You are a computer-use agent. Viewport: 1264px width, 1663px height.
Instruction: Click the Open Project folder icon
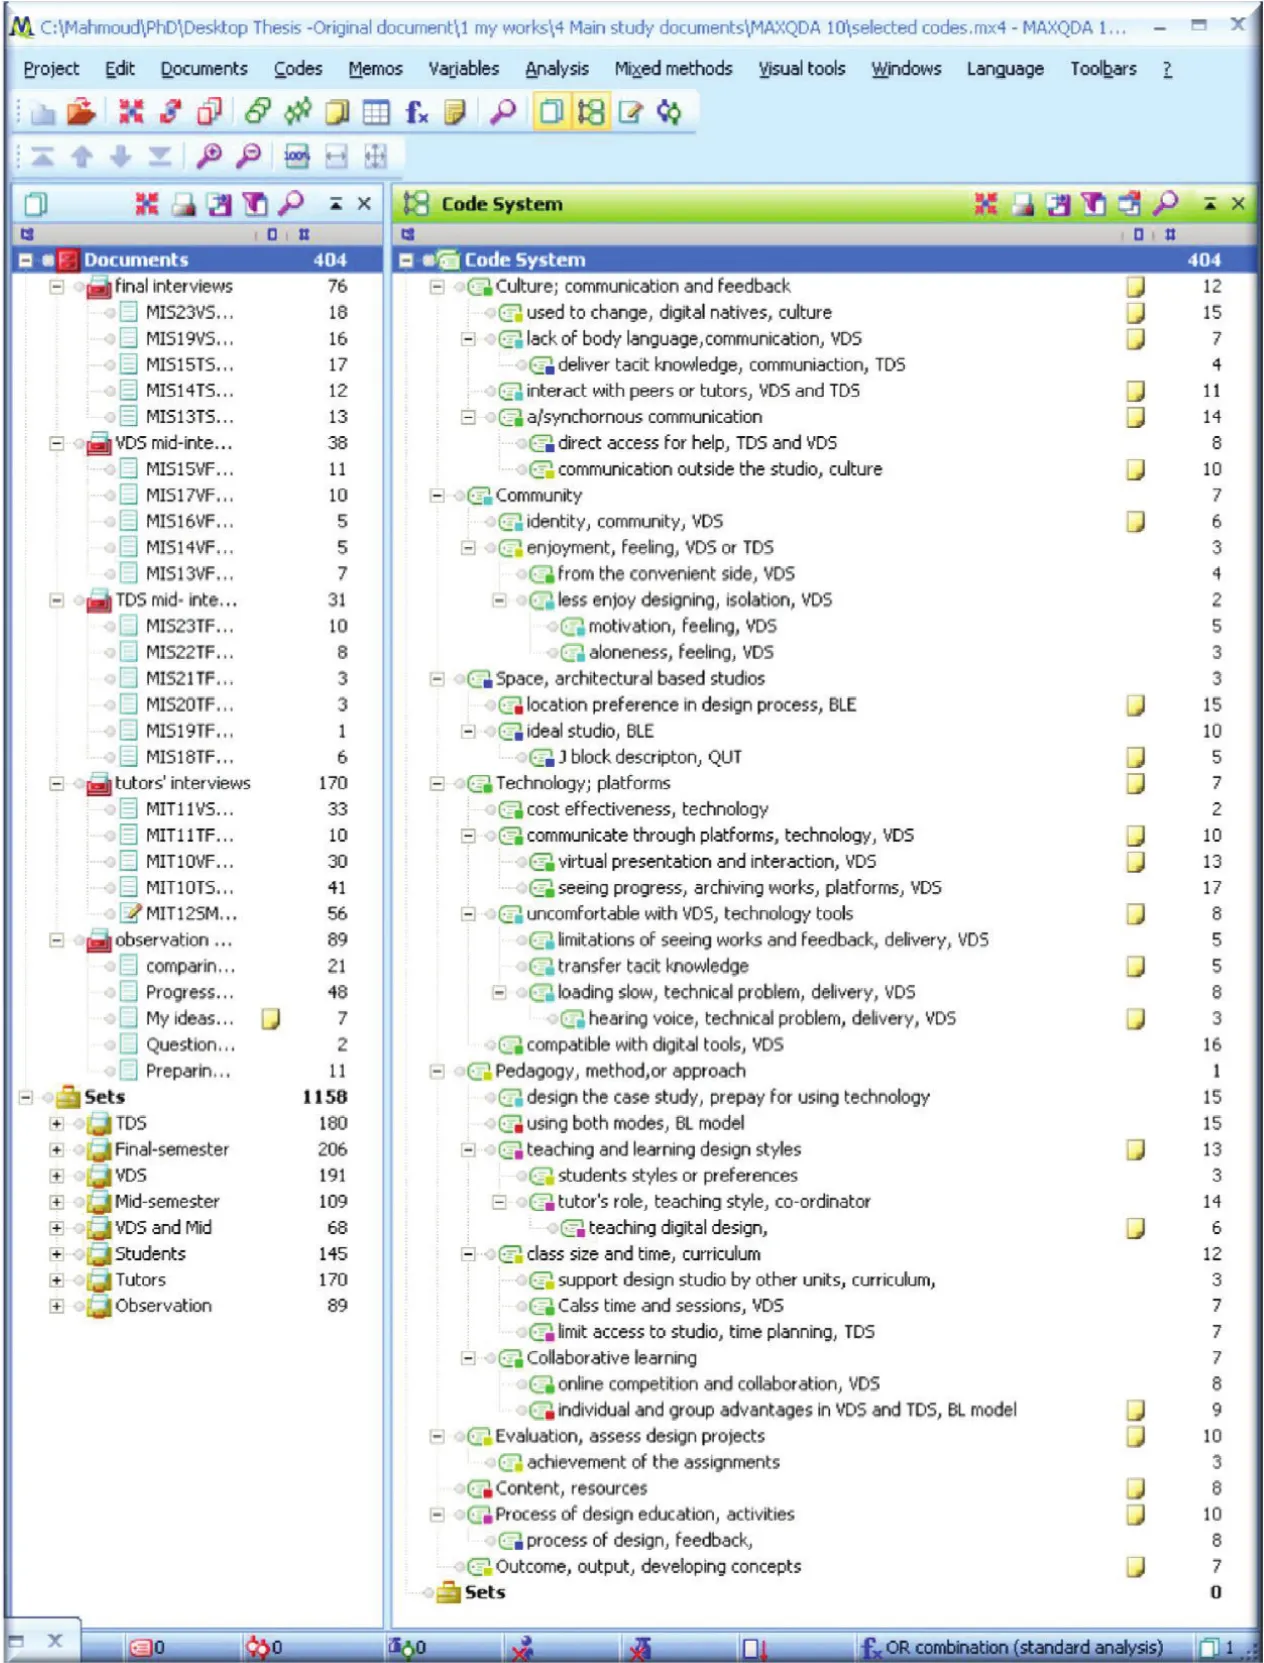pyautogui.click(x=81, y=112)
